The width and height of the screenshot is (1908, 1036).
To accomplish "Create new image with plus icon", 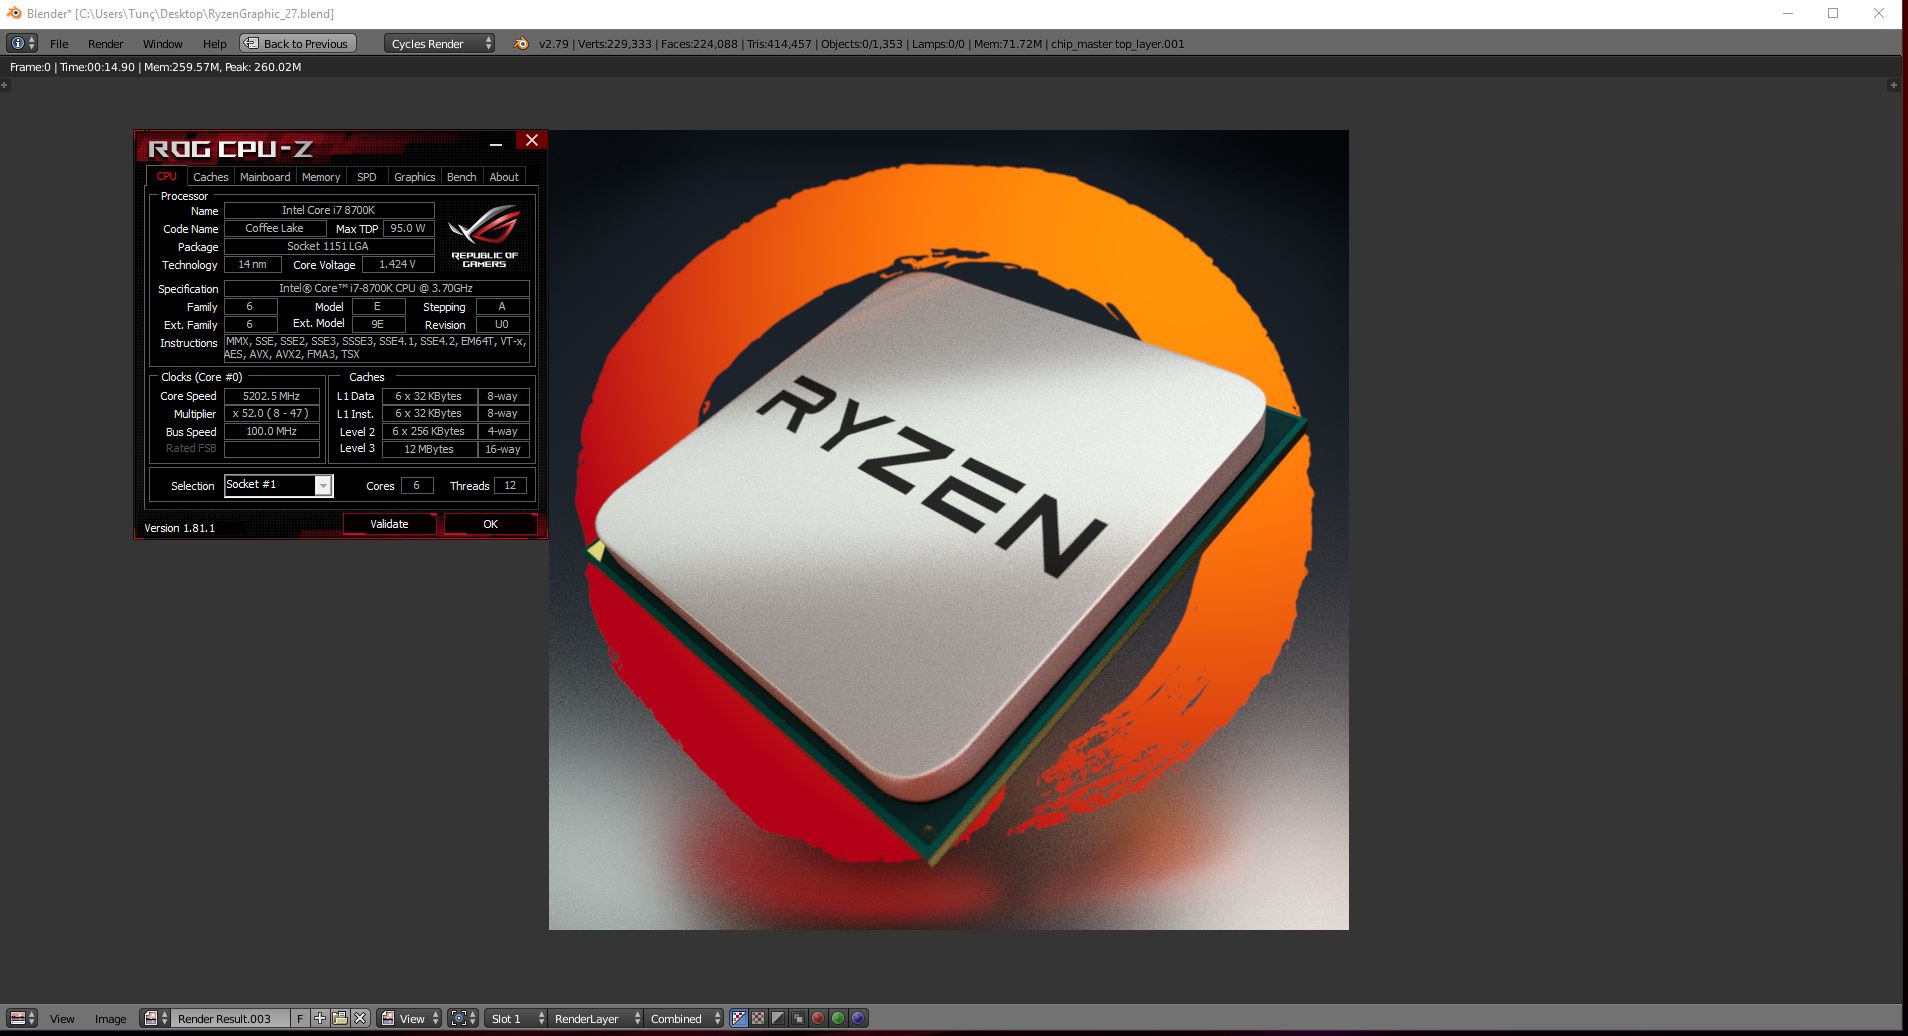I will click(320, 1018).
